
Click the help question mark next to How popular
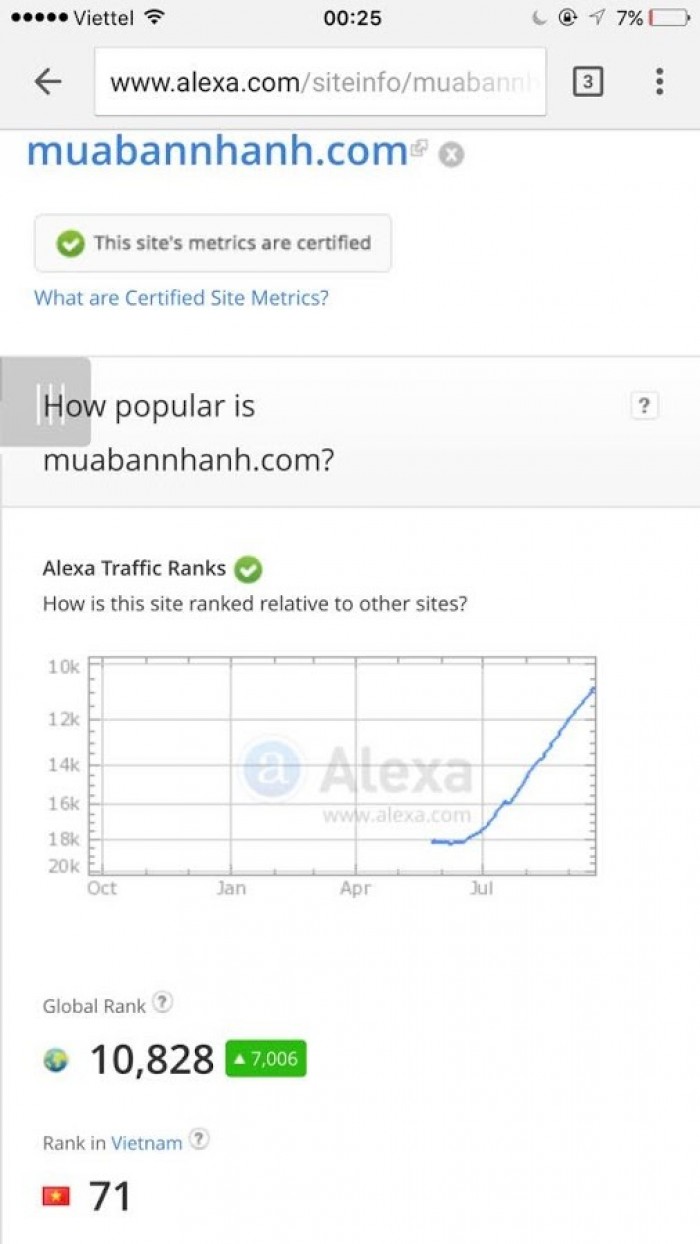[645, 405]
